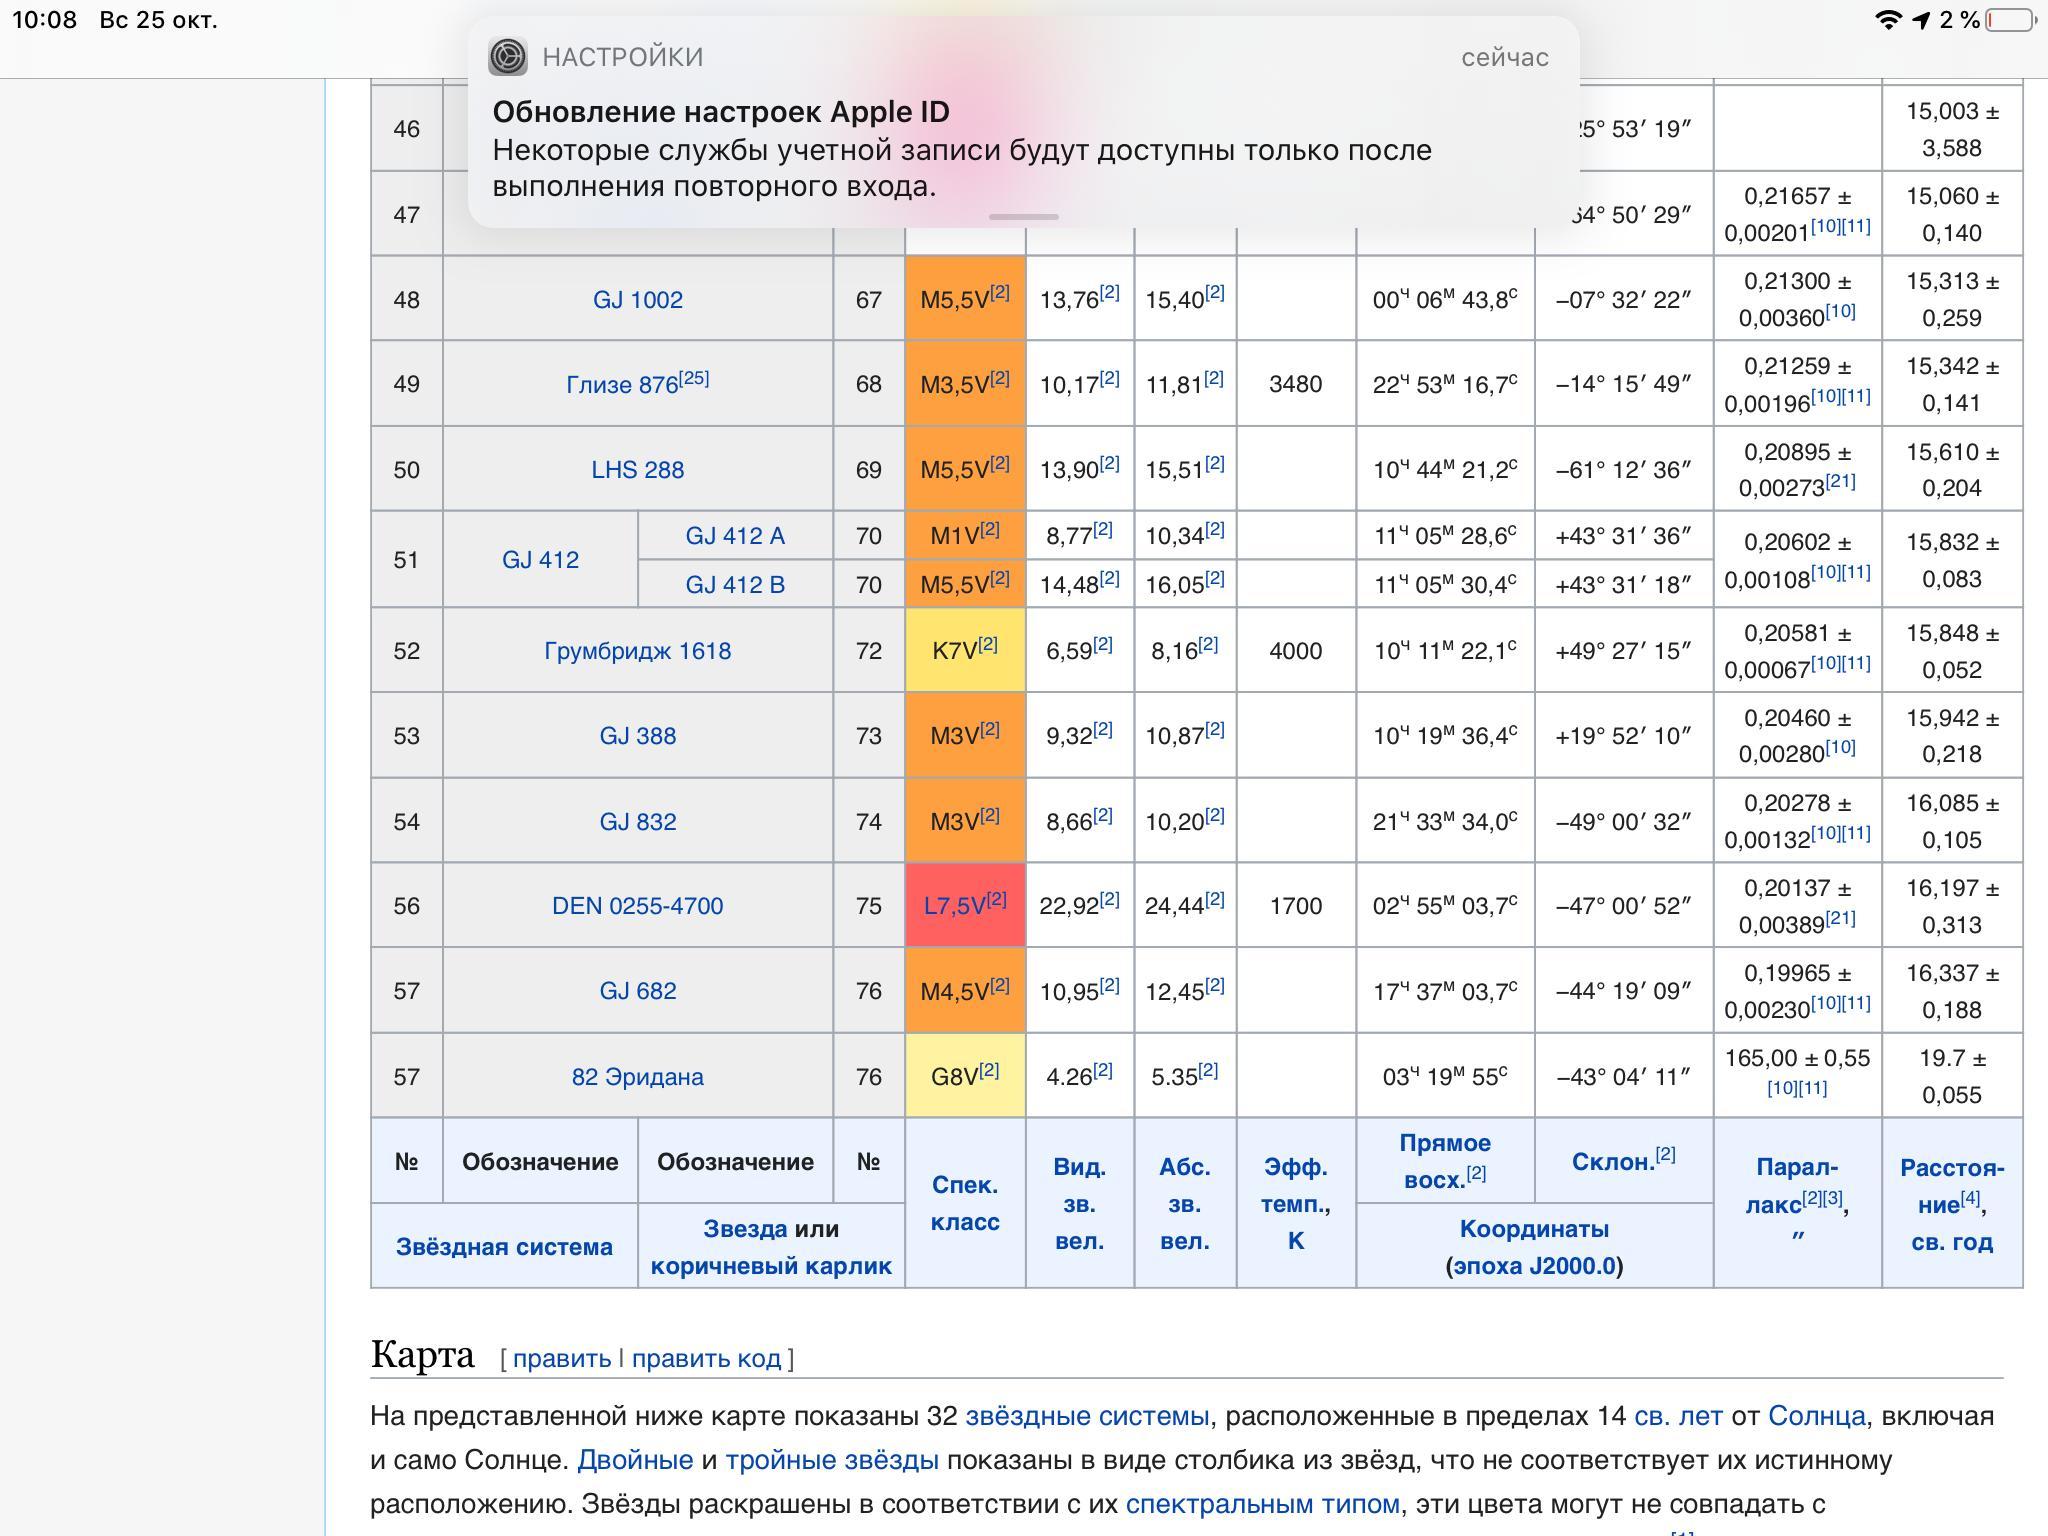This screenshot has width=2048, height=1536.
Task: Open the GJ 412 system link
Action: point(540,560)
